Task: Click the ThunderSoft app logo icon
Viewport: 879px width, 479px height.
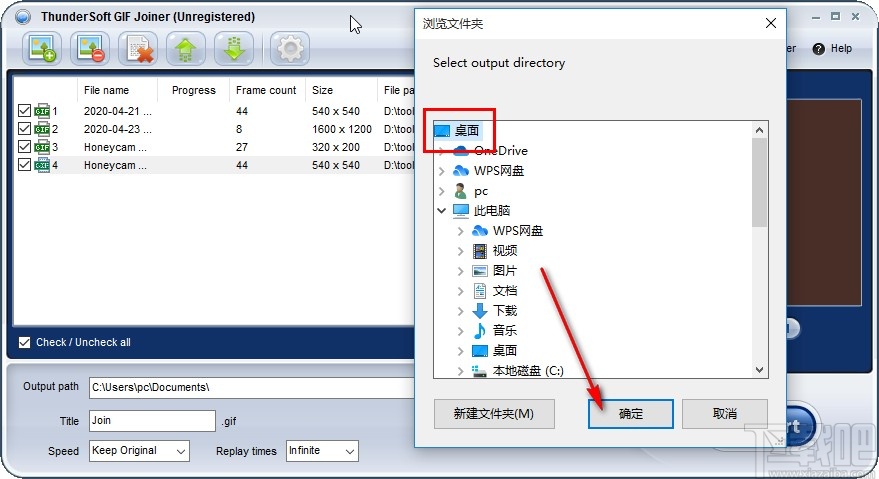Action: point(22,17)
